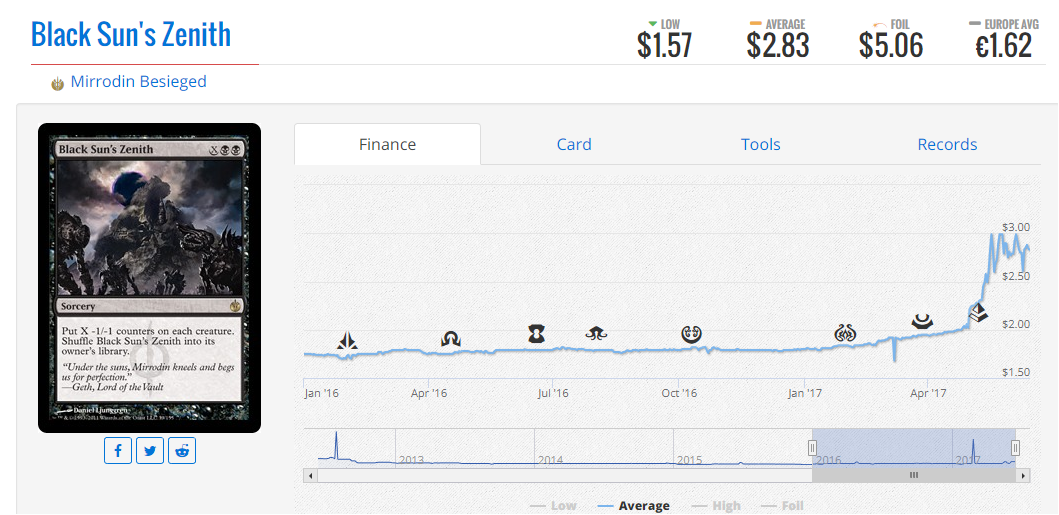Click the Aether Revolt set marker
Viewport: 1059px width, 515px height.
pyautogui.click(x=844, y=333)
